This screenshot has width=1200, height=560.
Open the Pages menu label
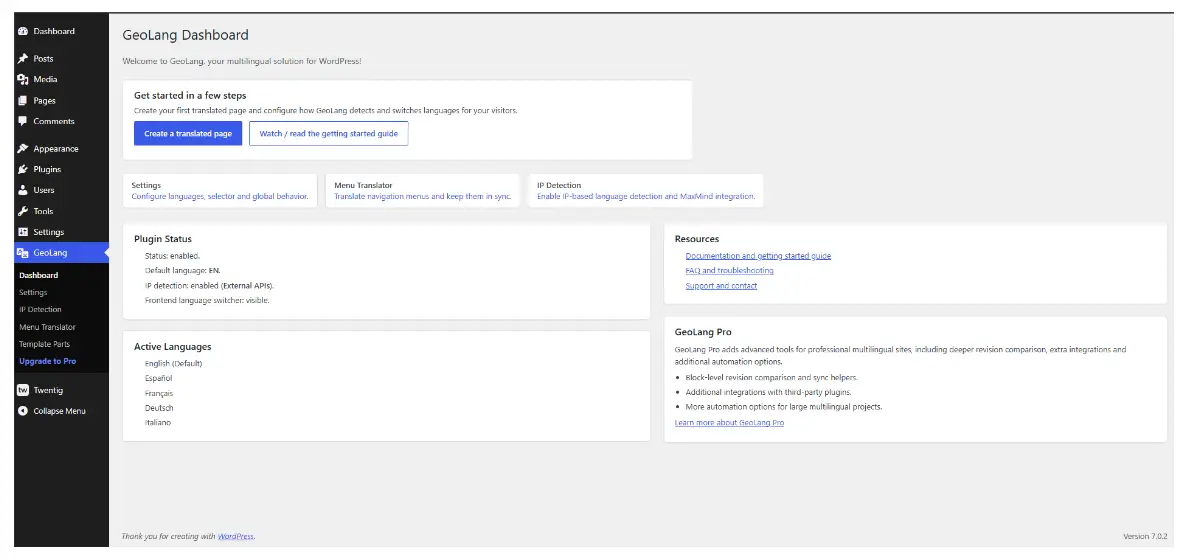(44, 101)
